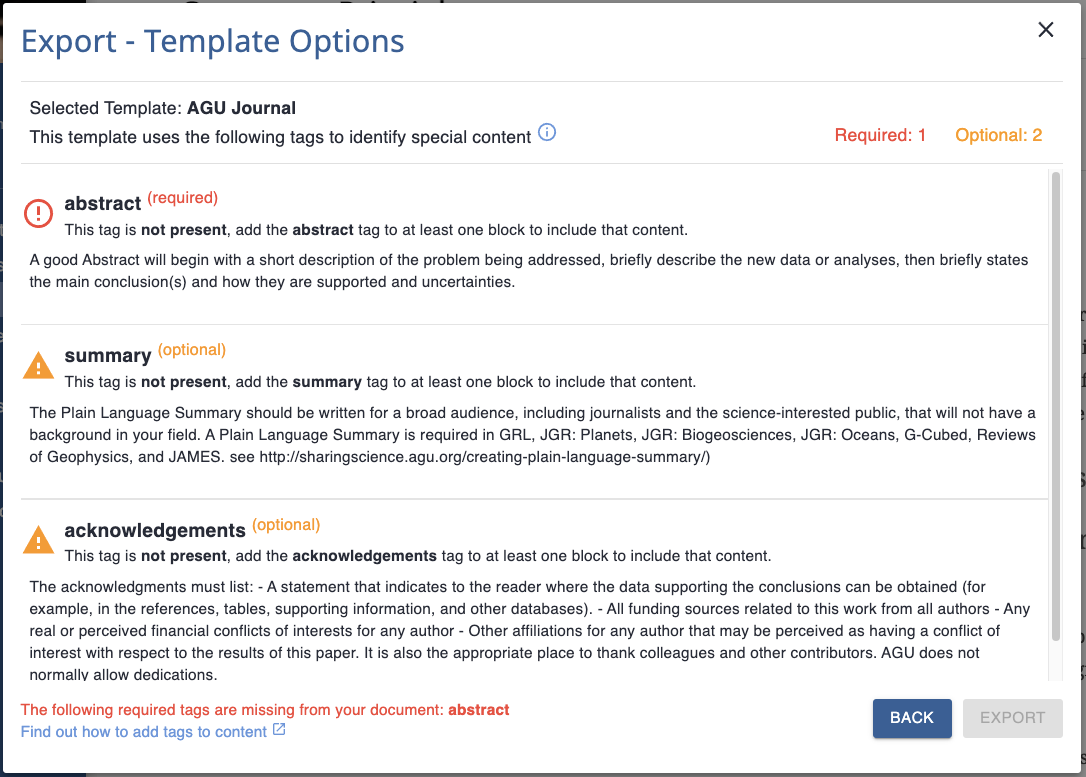Click the warning triangle next to acknowledgements

click(x=39, y=540)
